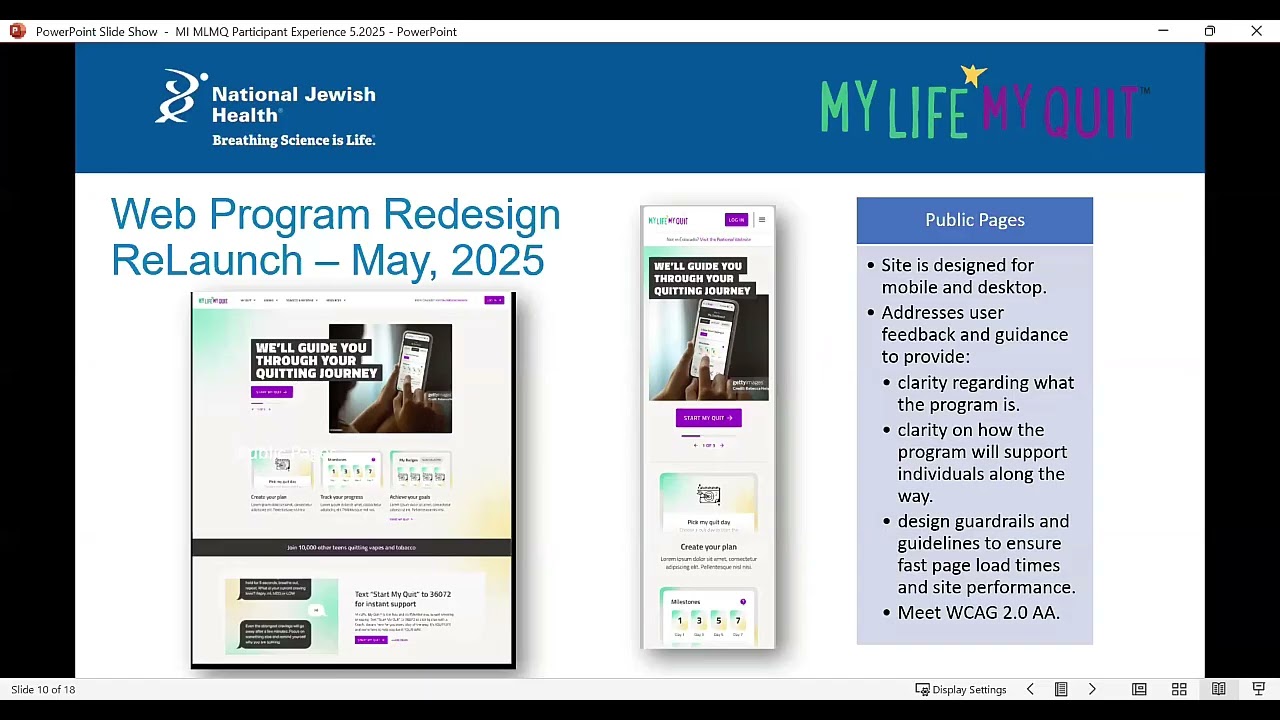This screenshot has width=1280, height=720.
Task: Click the National Jewish Health logo
Action: [265, 108]
